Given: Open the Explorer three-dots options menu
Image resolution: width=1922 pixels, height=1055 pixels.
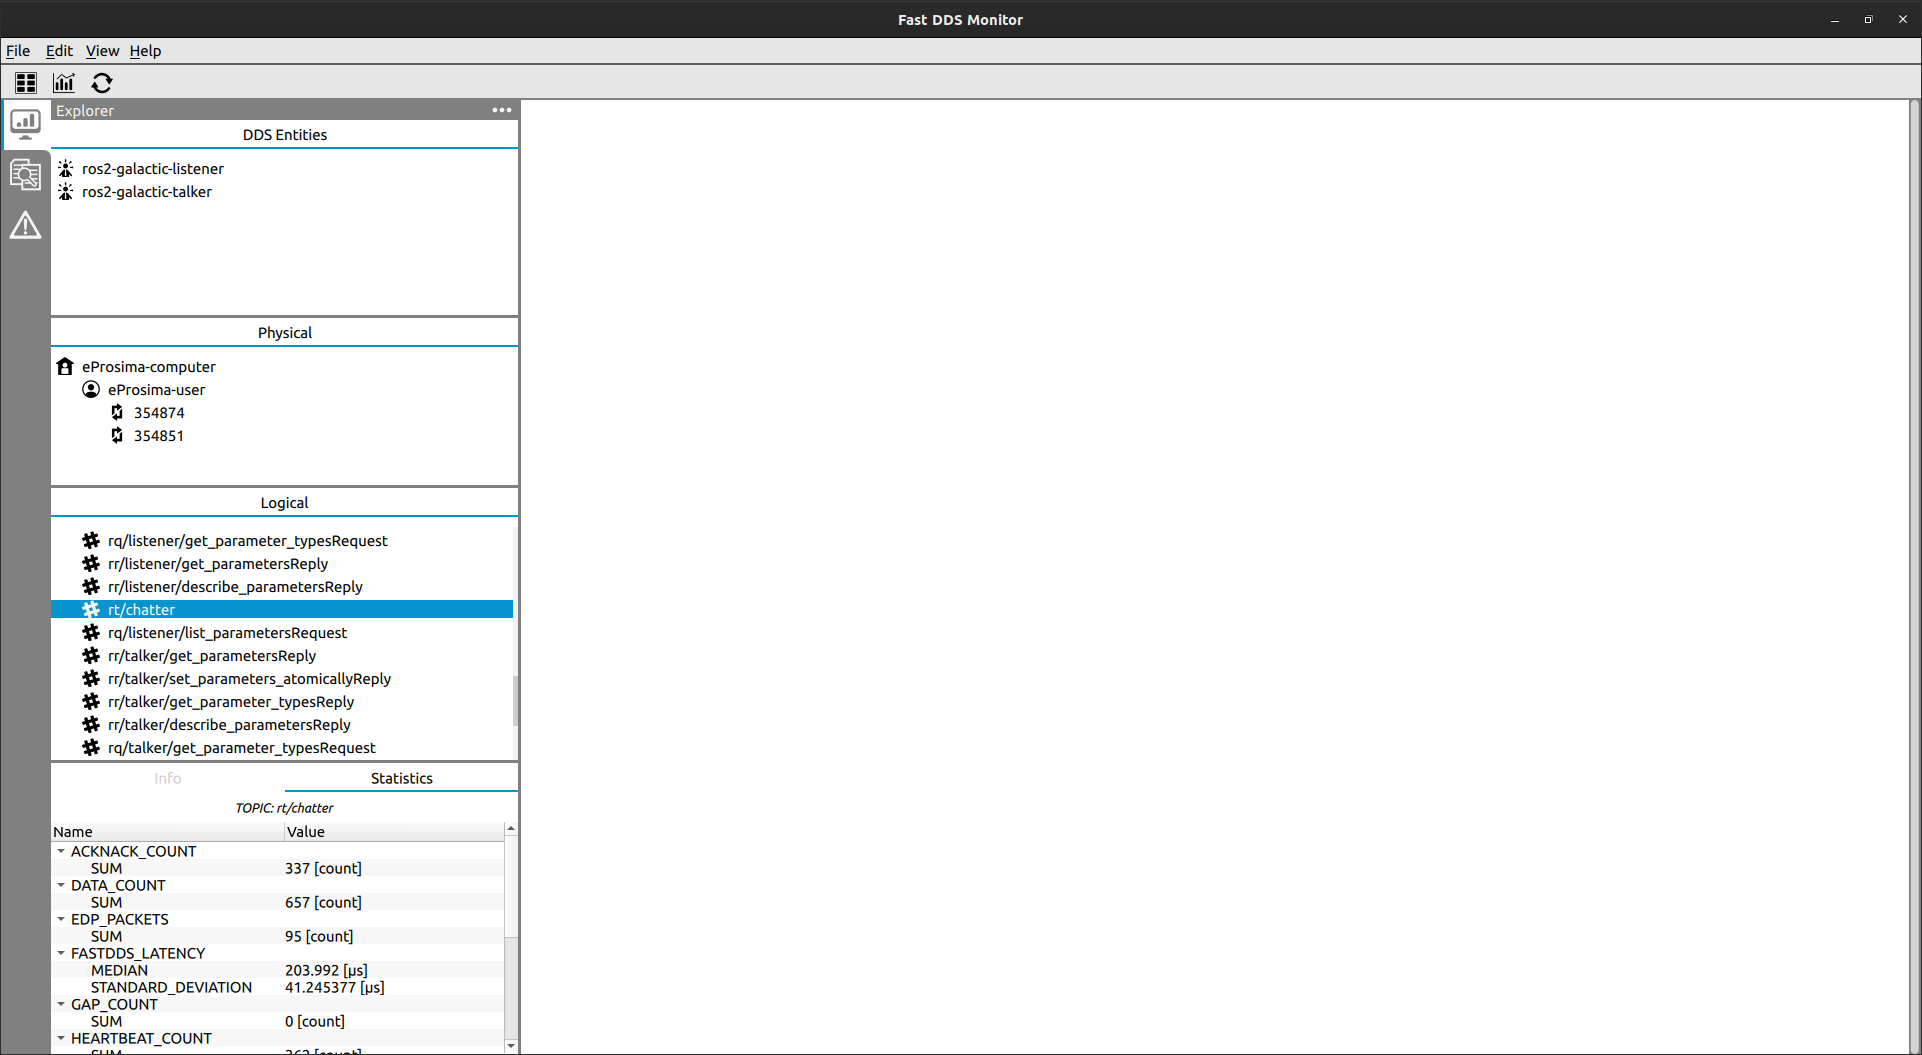Looking at the screenshot, I should click(502, 110).
